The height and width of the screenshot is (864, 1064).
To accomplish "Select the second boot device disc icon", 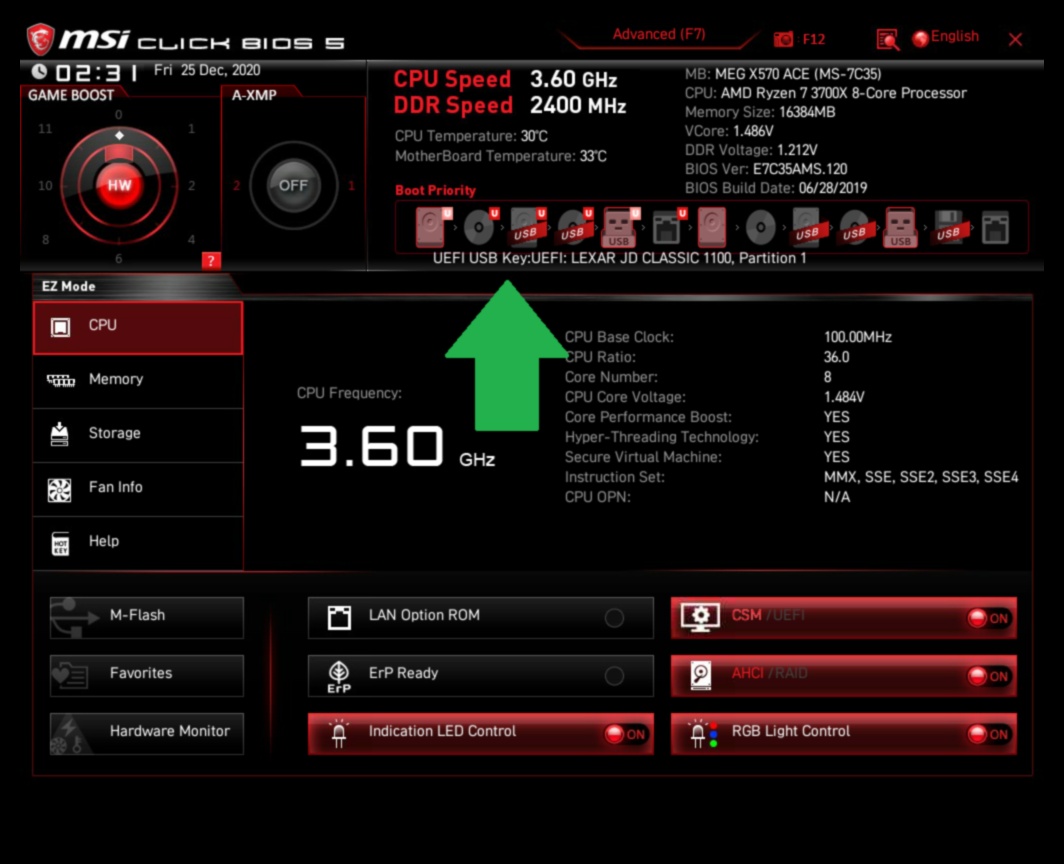I will click(x=479, y=228).
